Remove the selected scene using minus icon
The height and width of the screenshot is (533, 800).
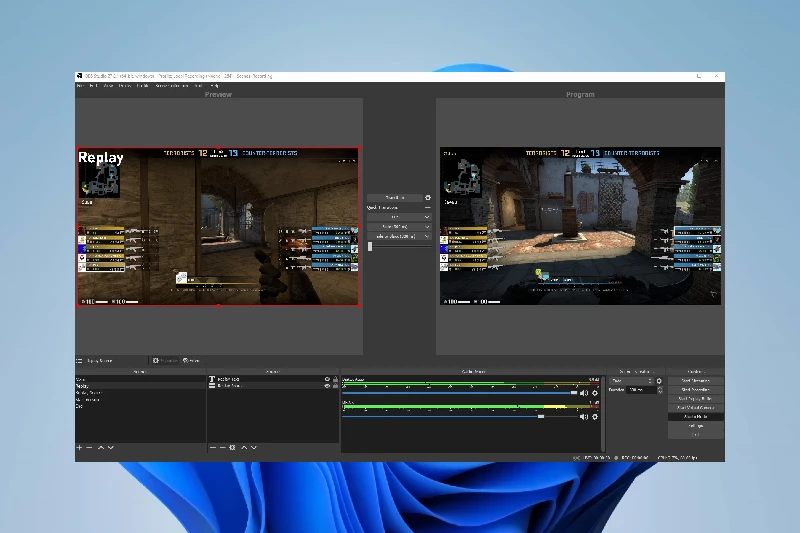89,447
